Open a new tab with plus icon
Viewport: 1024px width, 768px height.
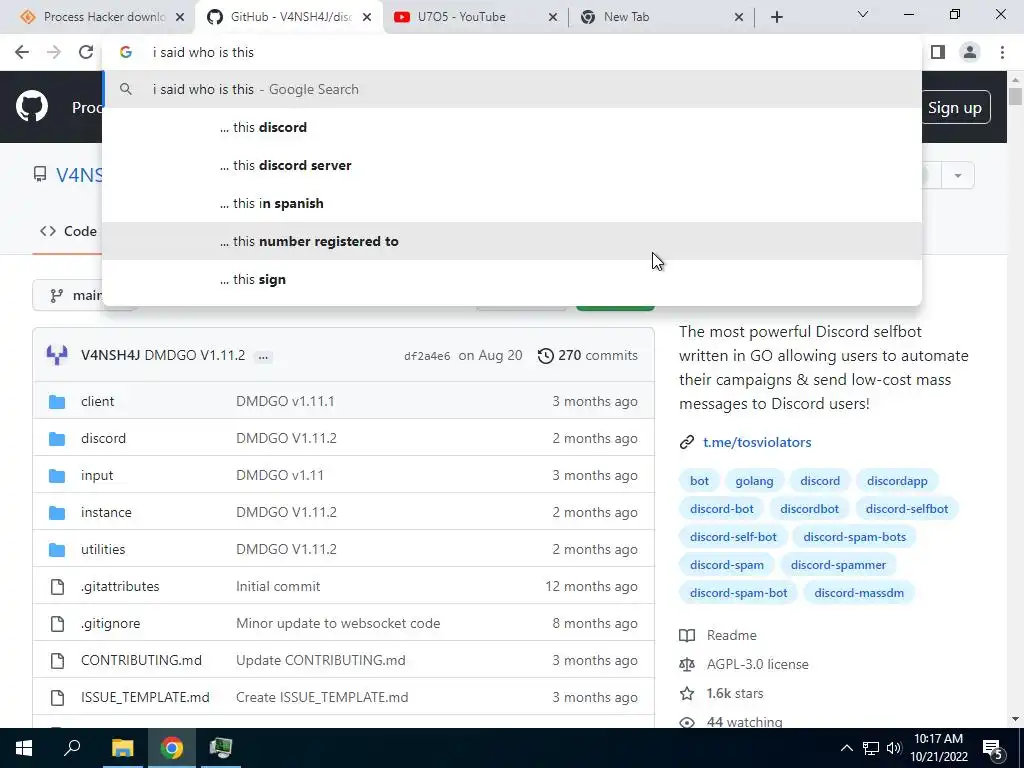(x=776, y=17)
